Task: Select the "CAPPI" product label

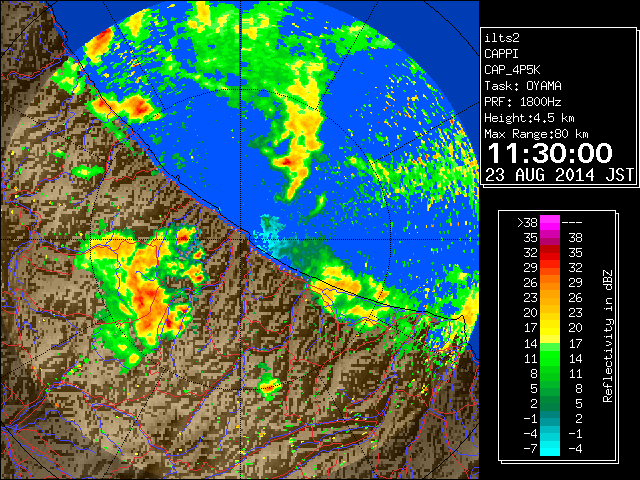Action: (x=501, y=54)
